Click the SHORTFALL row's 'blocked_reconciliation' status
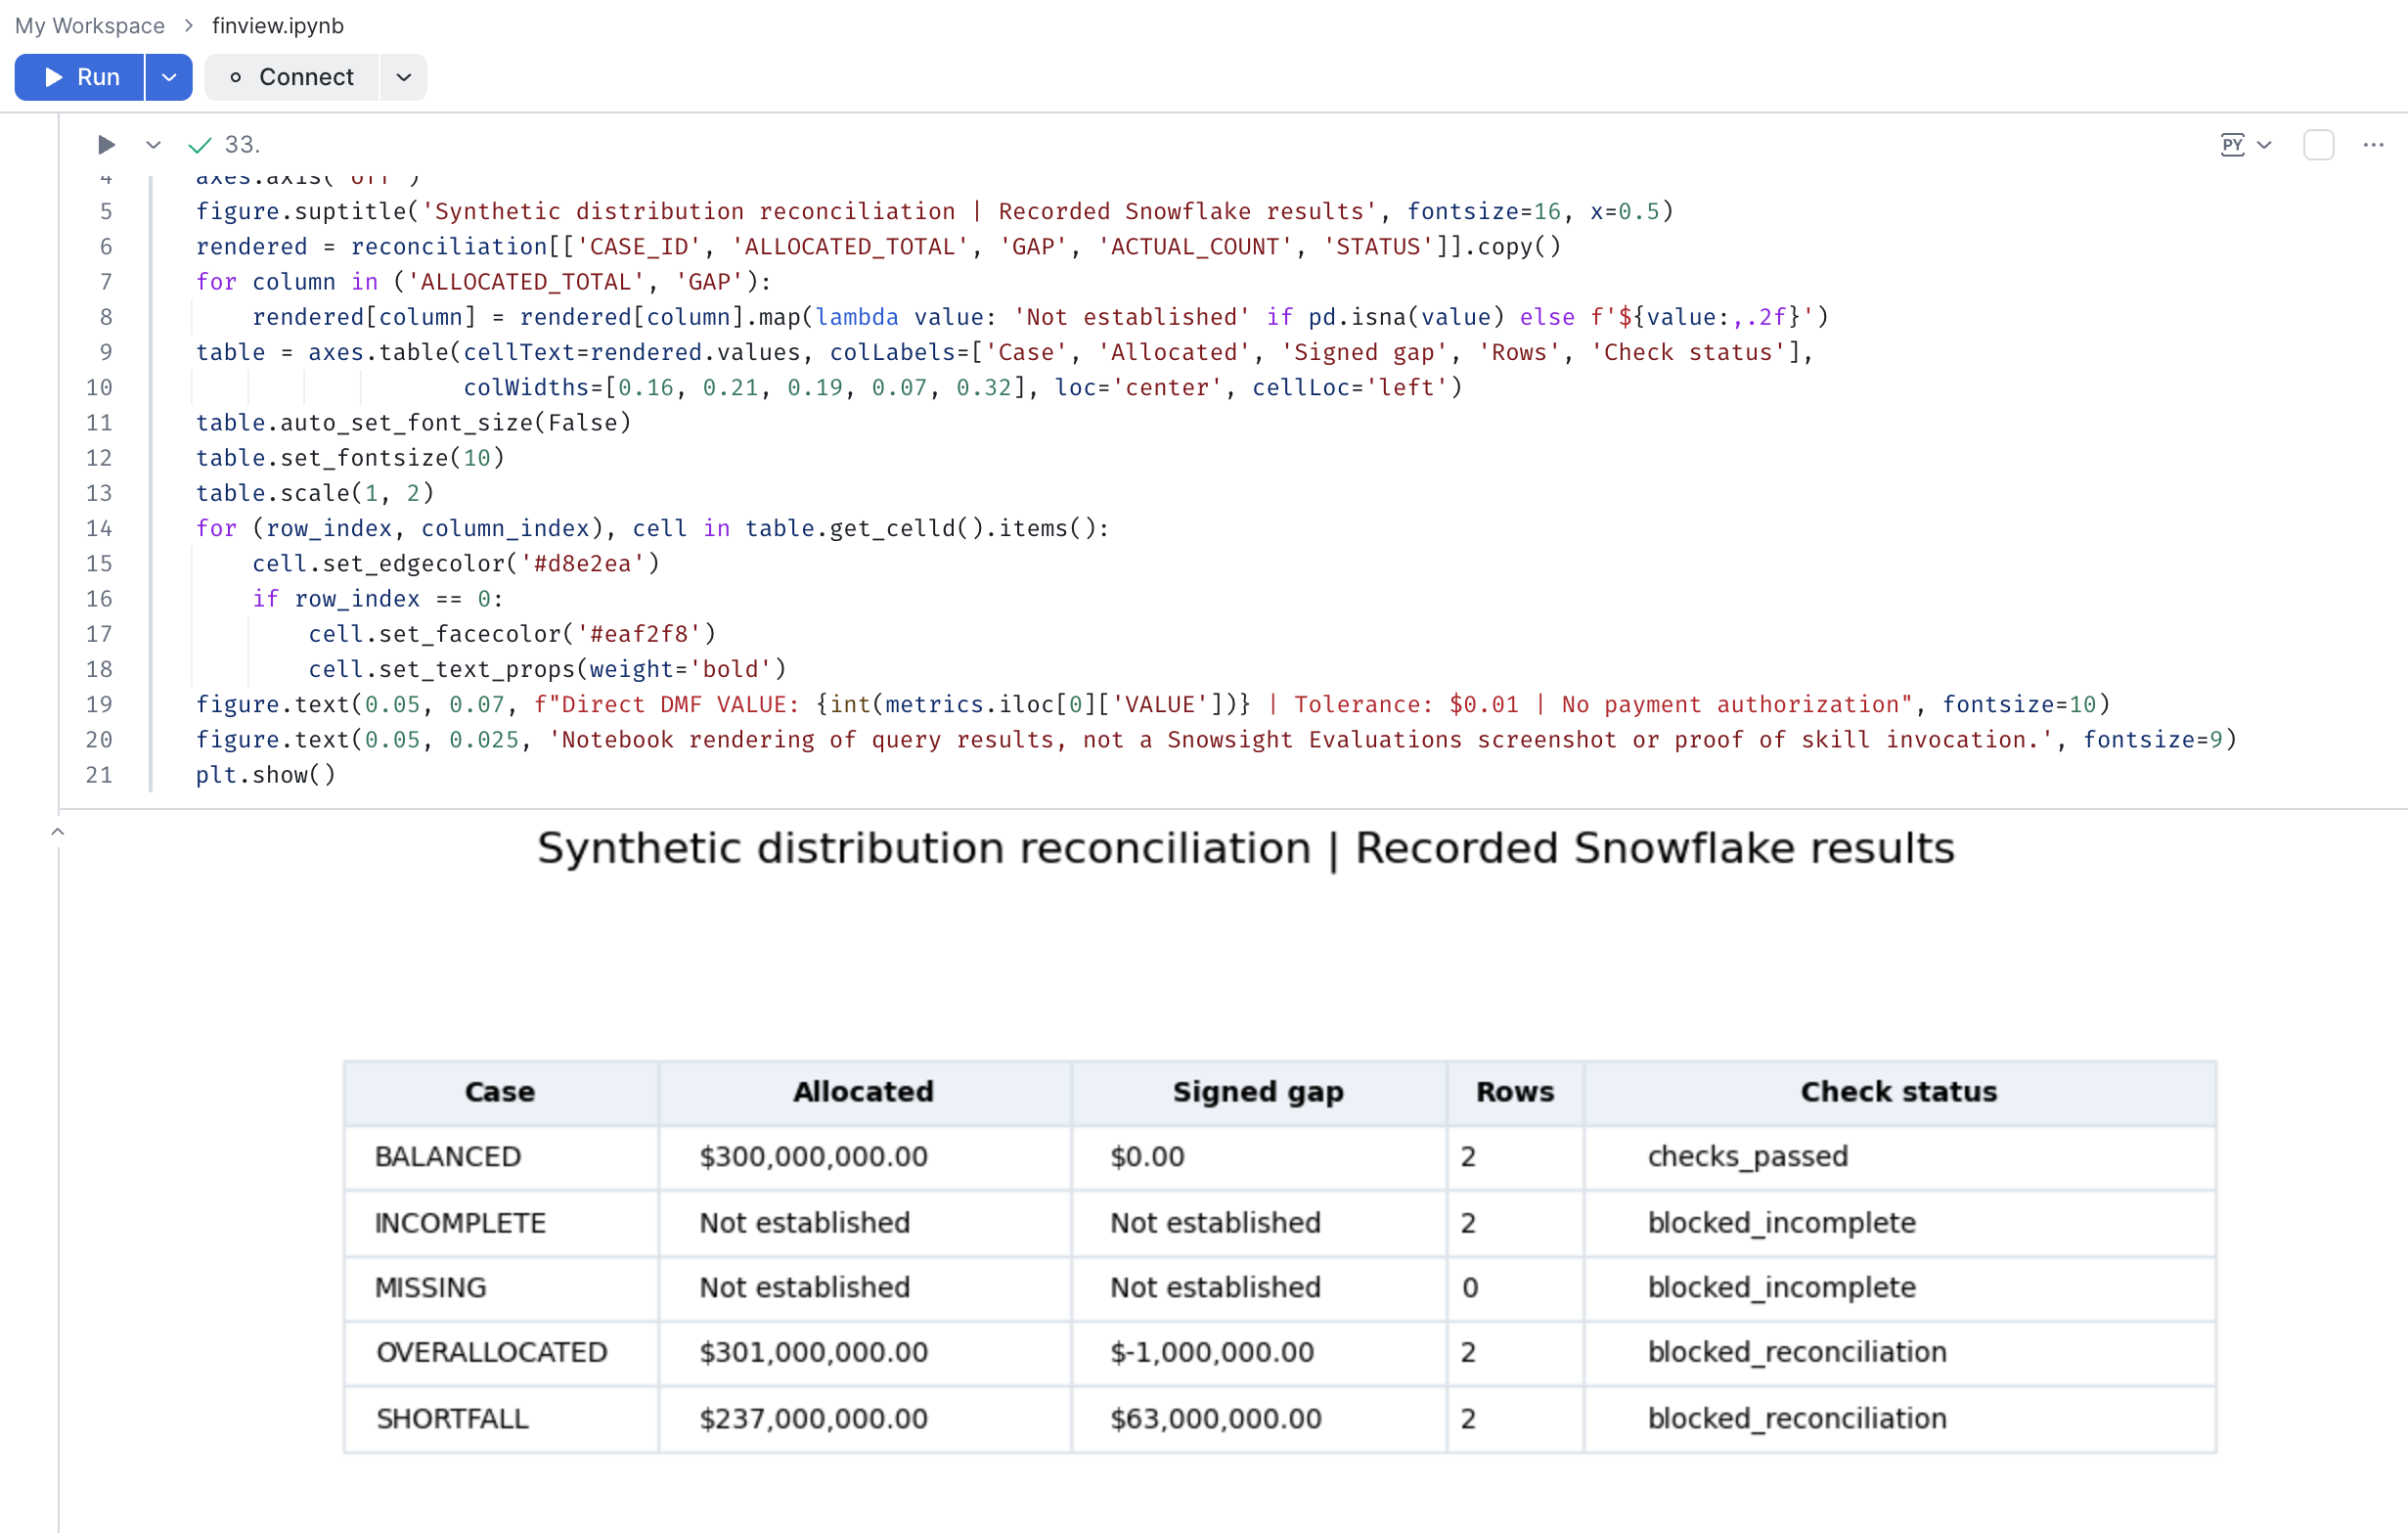This screenshot has height=1533, width=2408. (x=1797, y=1419)
